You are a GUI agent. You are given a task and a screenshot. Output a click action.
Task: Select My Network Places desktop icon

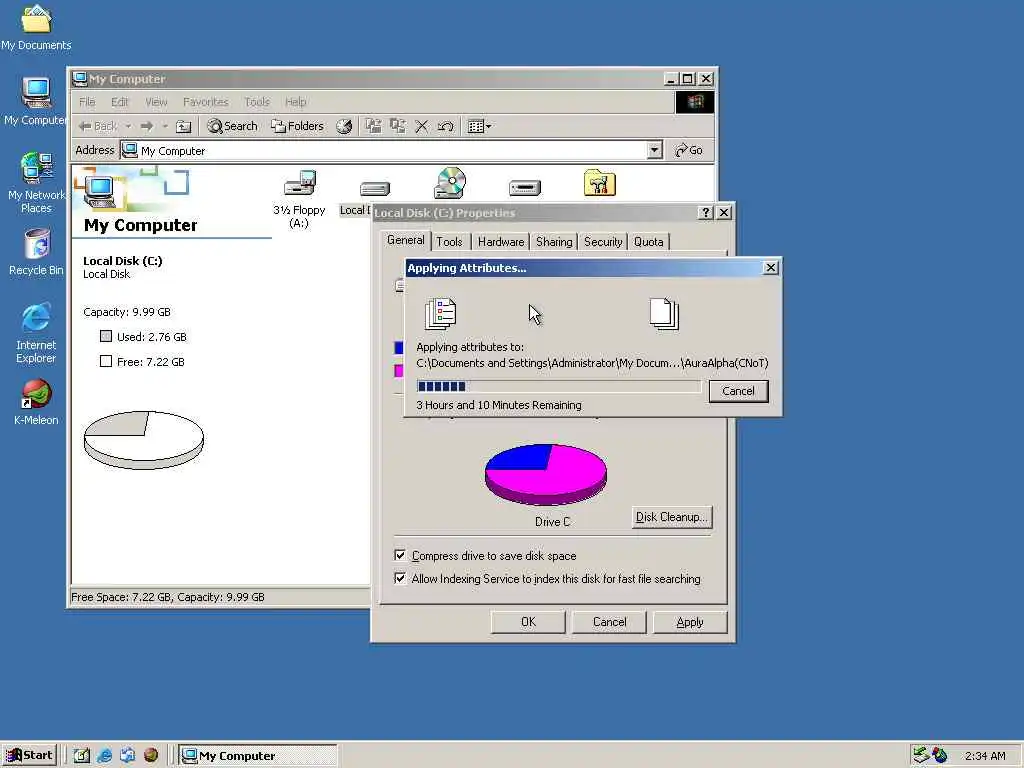(x=36, y=182)
